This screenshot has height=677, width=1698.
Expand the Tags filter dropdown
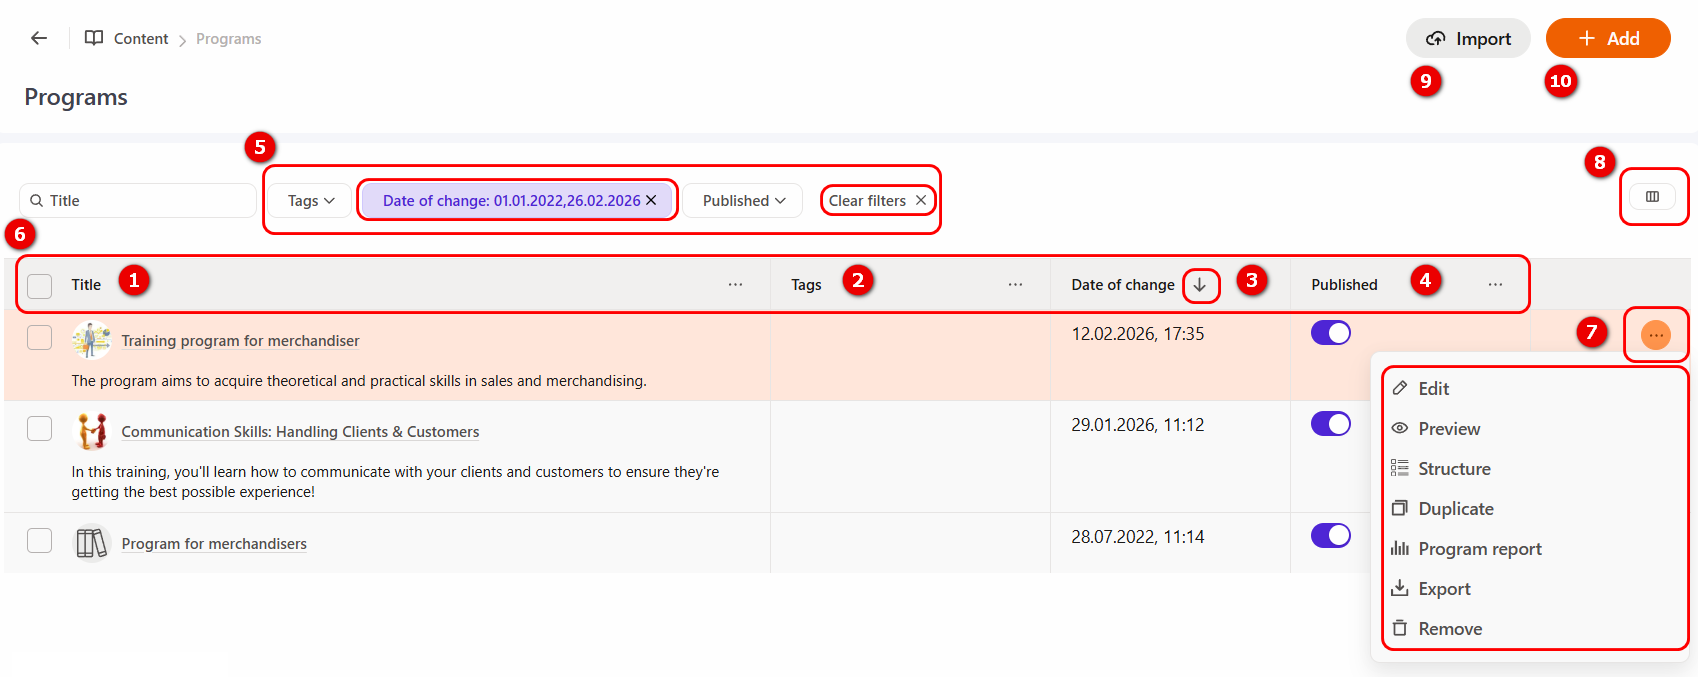click(310, 201)
